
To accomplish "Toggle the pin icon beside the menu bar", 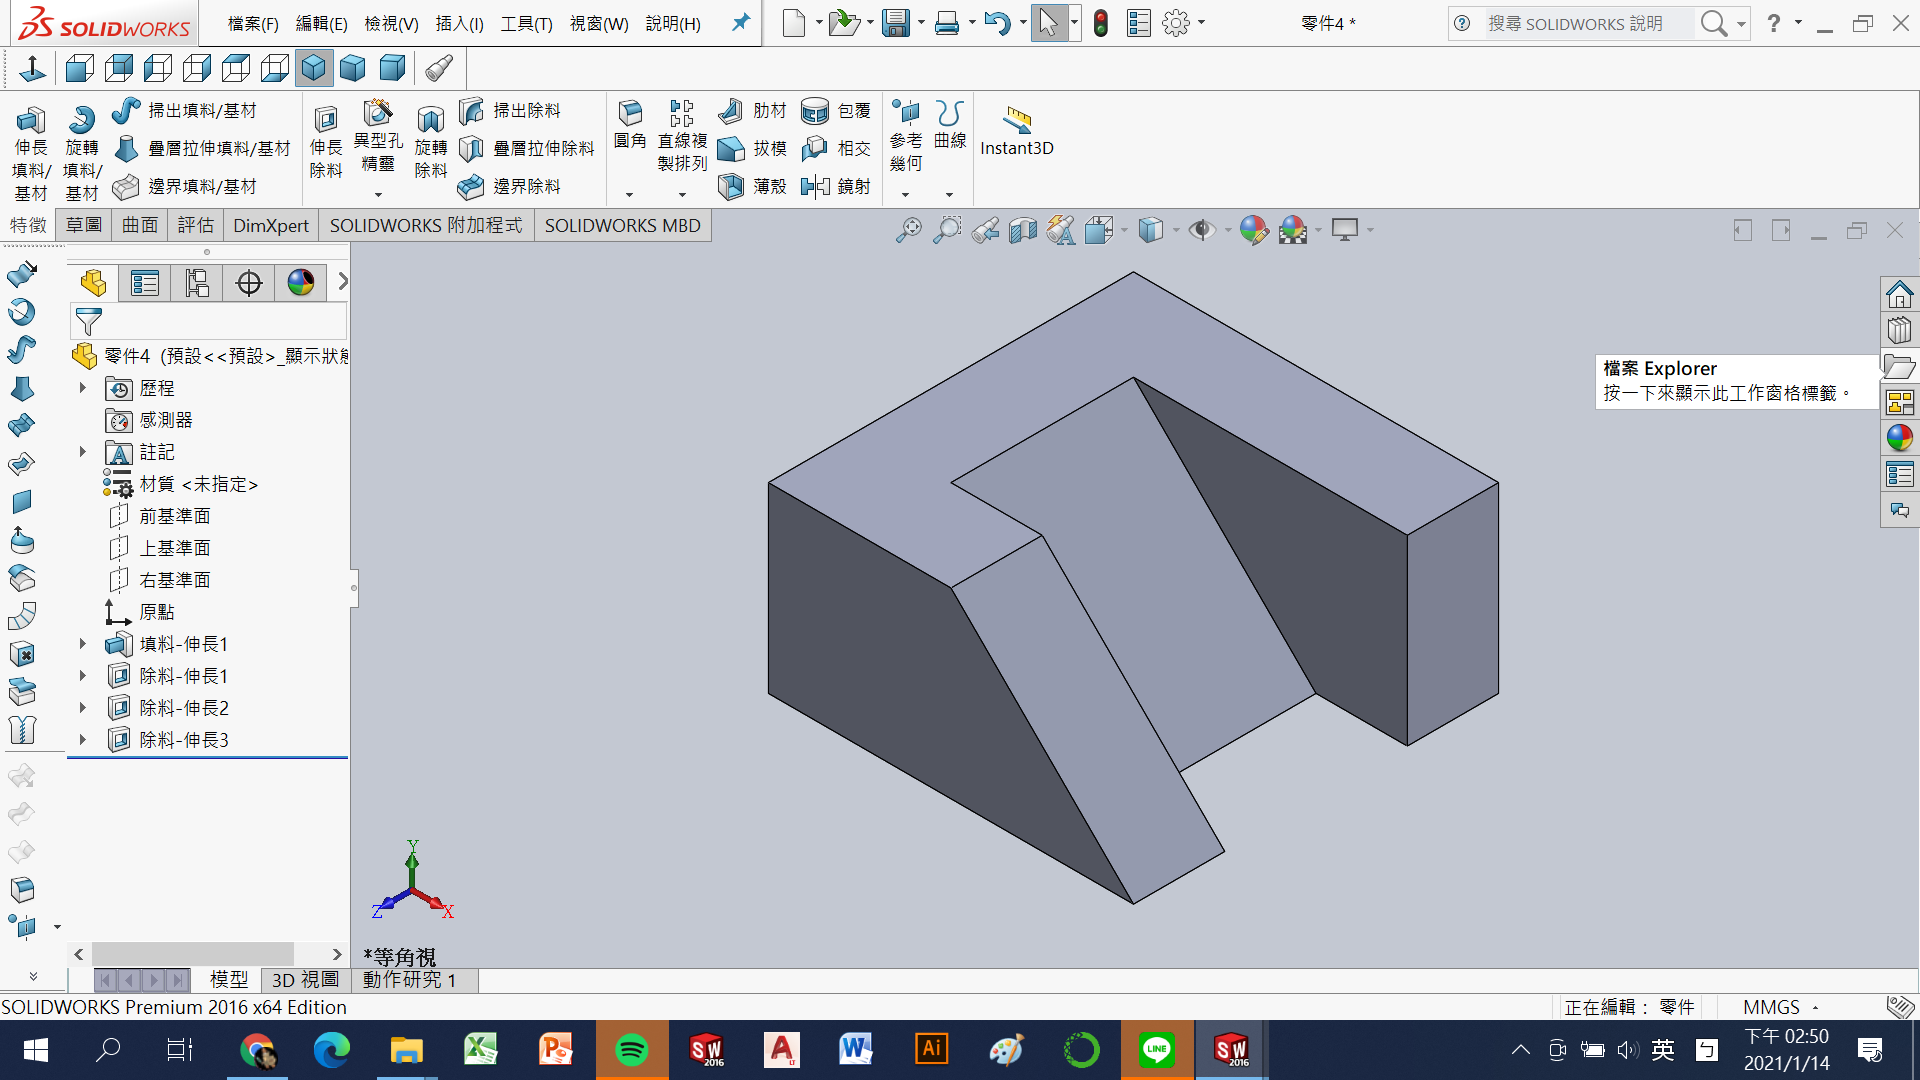I will tap(741, 22).
